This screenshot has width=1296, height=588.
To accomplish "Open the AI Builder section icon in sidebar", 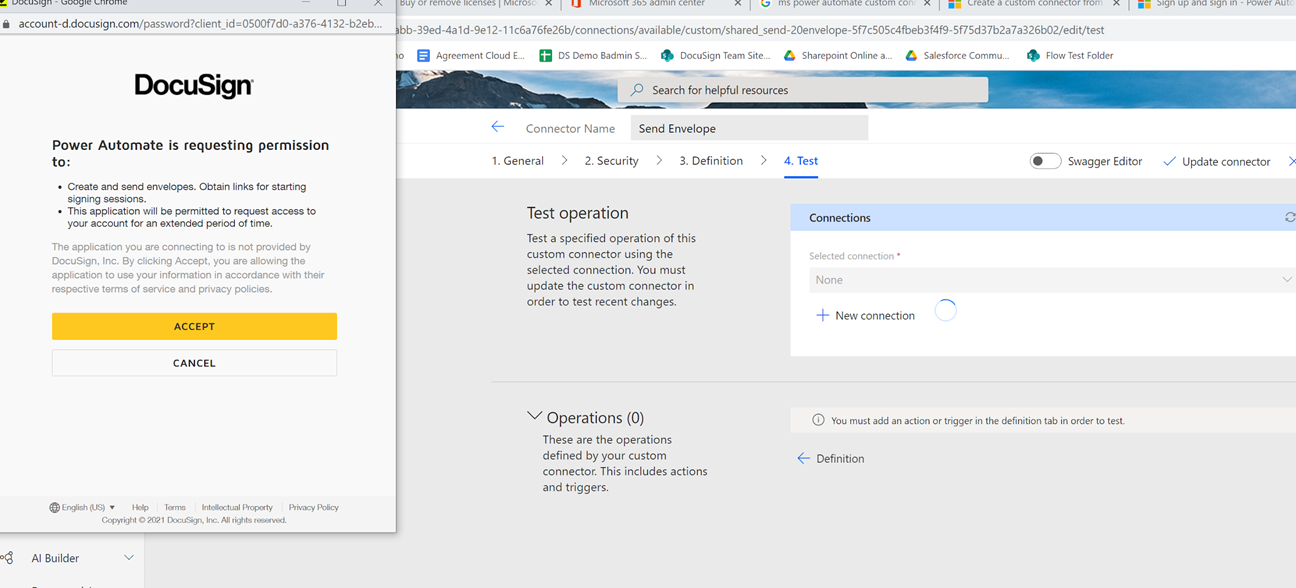I will (x=8, y=557).
